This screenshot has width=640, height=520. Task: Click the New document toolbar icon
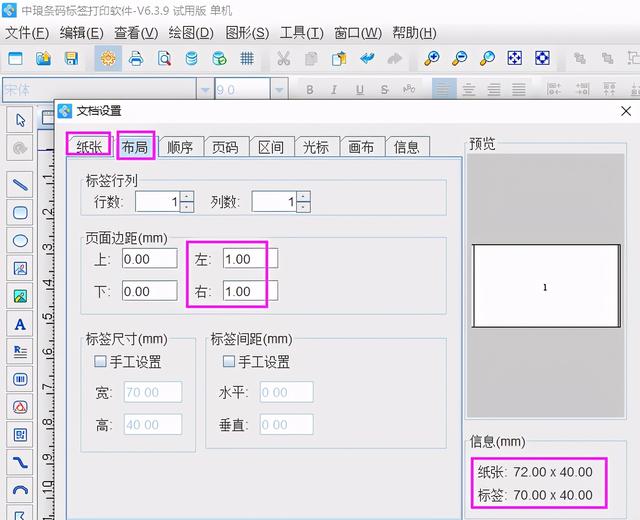tap(16, 58)
